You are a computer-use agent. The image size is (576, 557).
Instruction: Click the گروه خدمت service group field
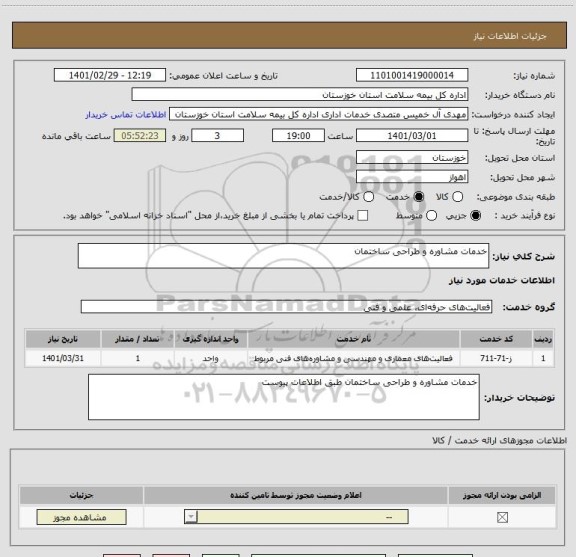click(286, 307)
